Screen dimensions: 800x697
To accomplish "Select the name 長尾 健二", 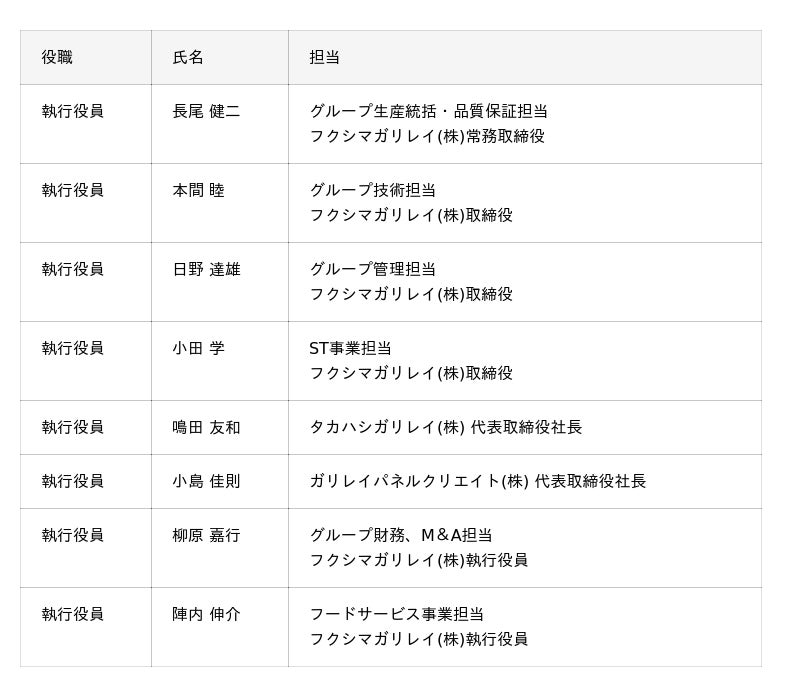I will click(x=206, y=112).
